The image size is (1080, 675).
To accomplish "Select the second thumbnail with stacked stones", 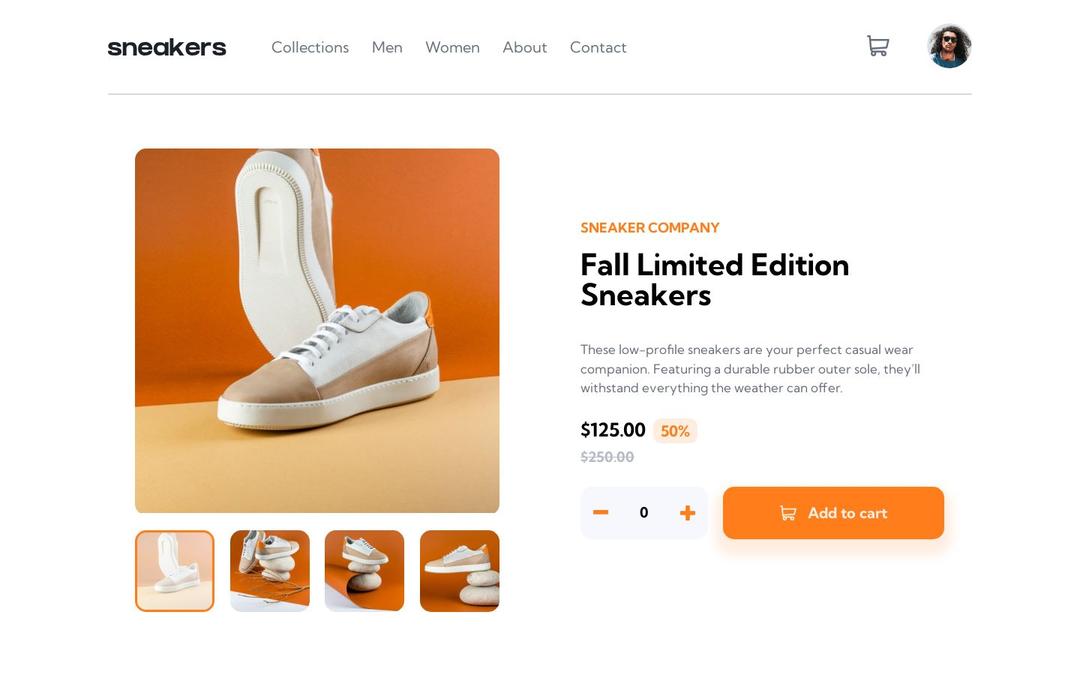I will pos(270,571).
